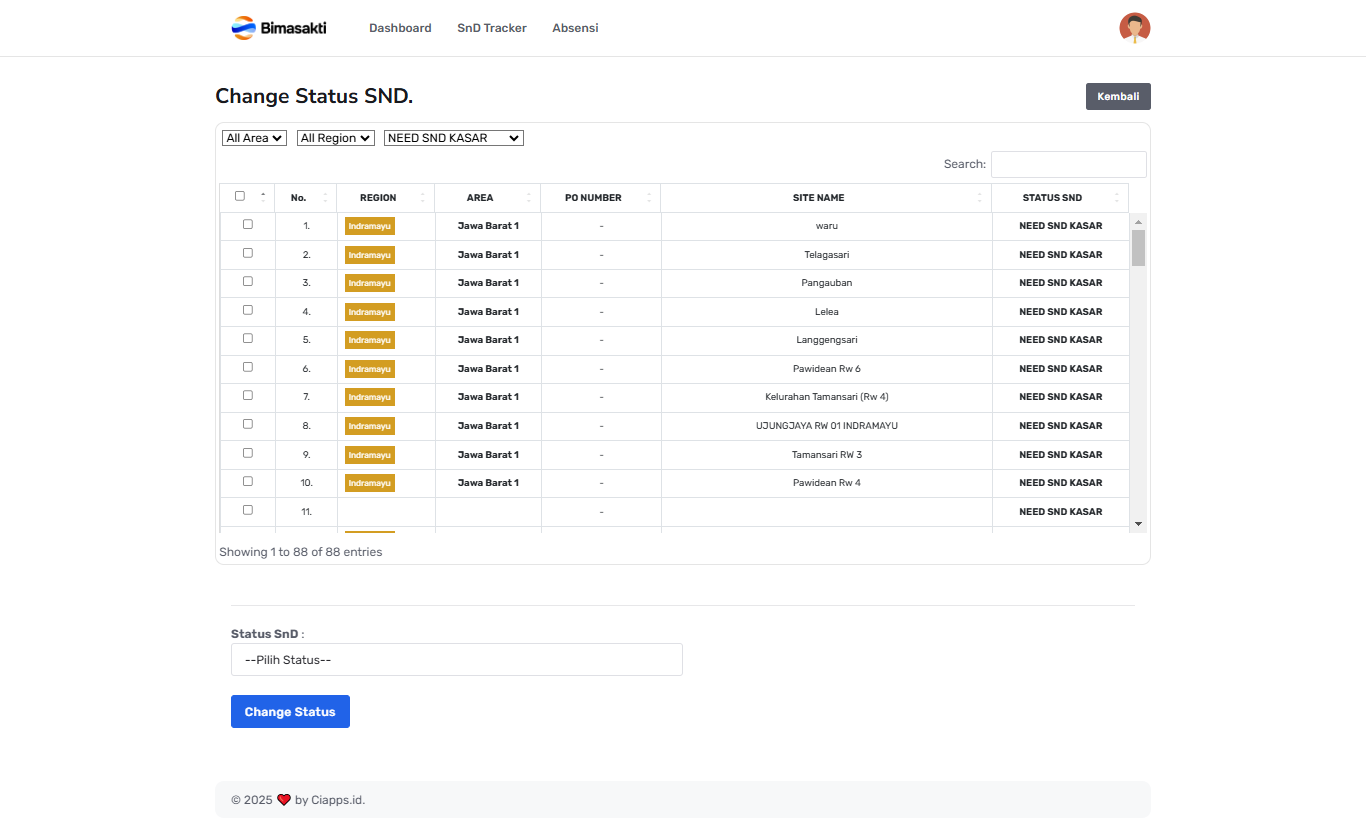Click the Bimasakti logo icon
Viewport: 1366px width, 830px height.
243,28
